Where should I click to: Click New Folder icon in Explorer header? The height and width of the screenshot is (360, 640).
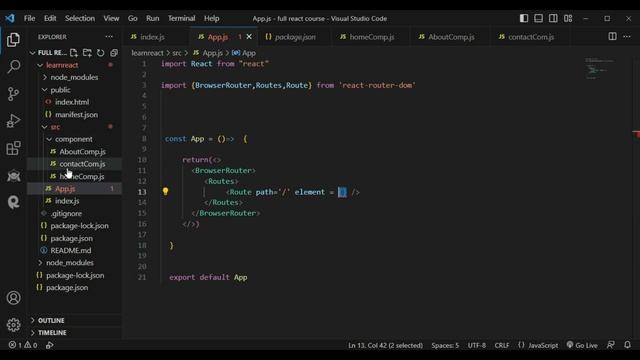87,53
